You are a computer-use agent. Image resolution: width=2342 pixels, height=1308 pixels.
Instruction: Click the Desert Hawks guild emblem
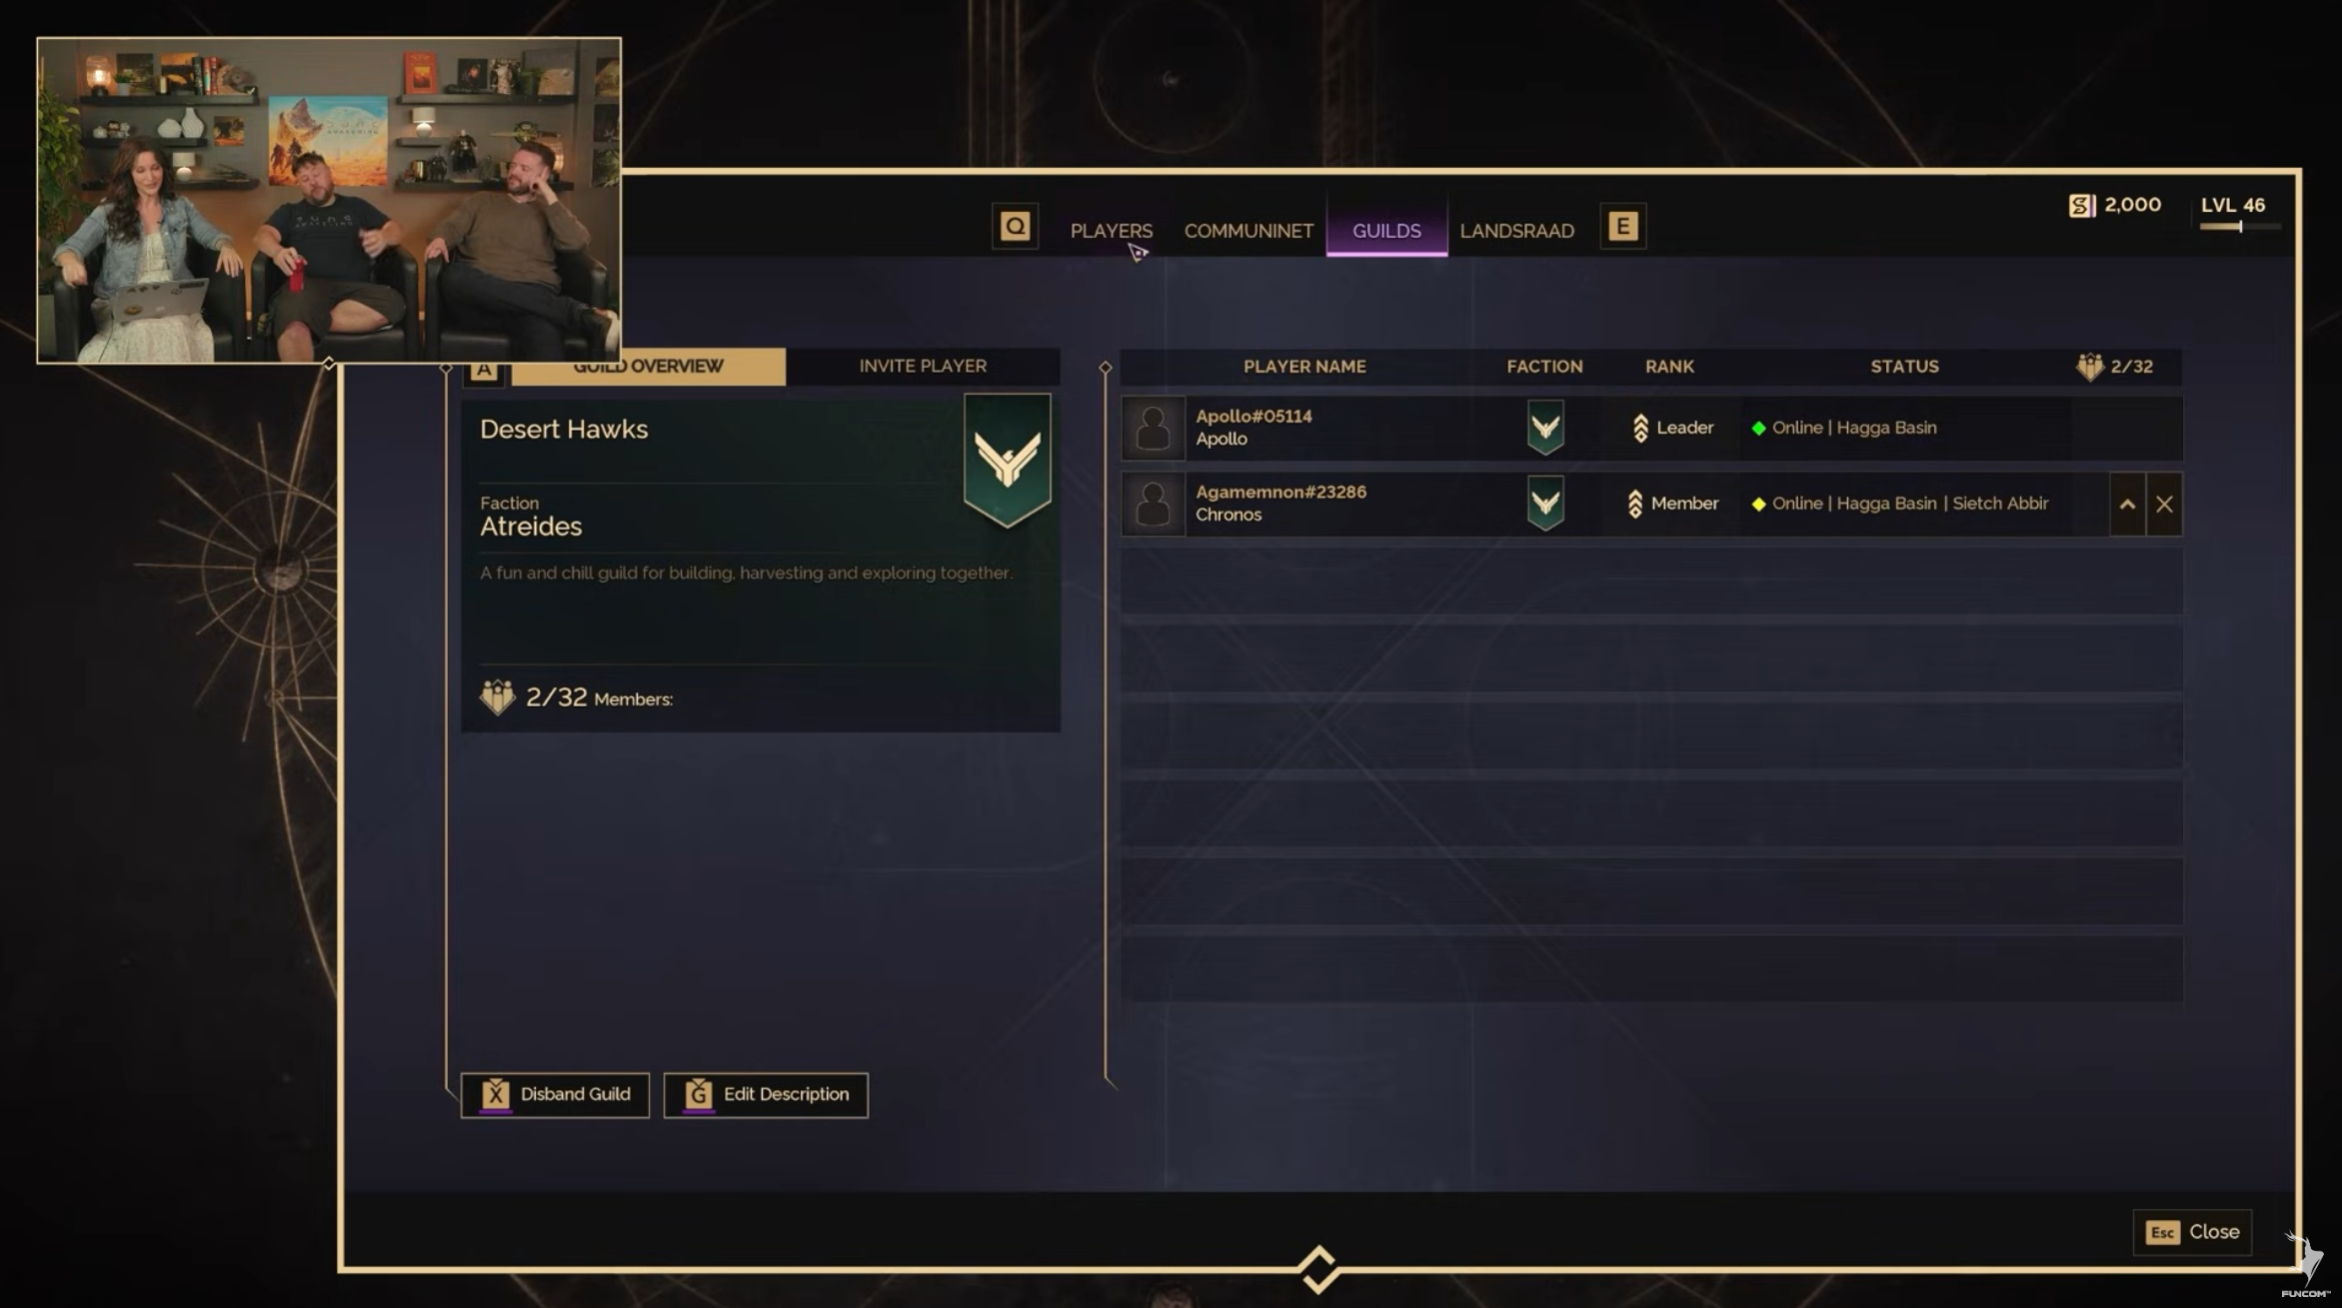(1007, 459)
